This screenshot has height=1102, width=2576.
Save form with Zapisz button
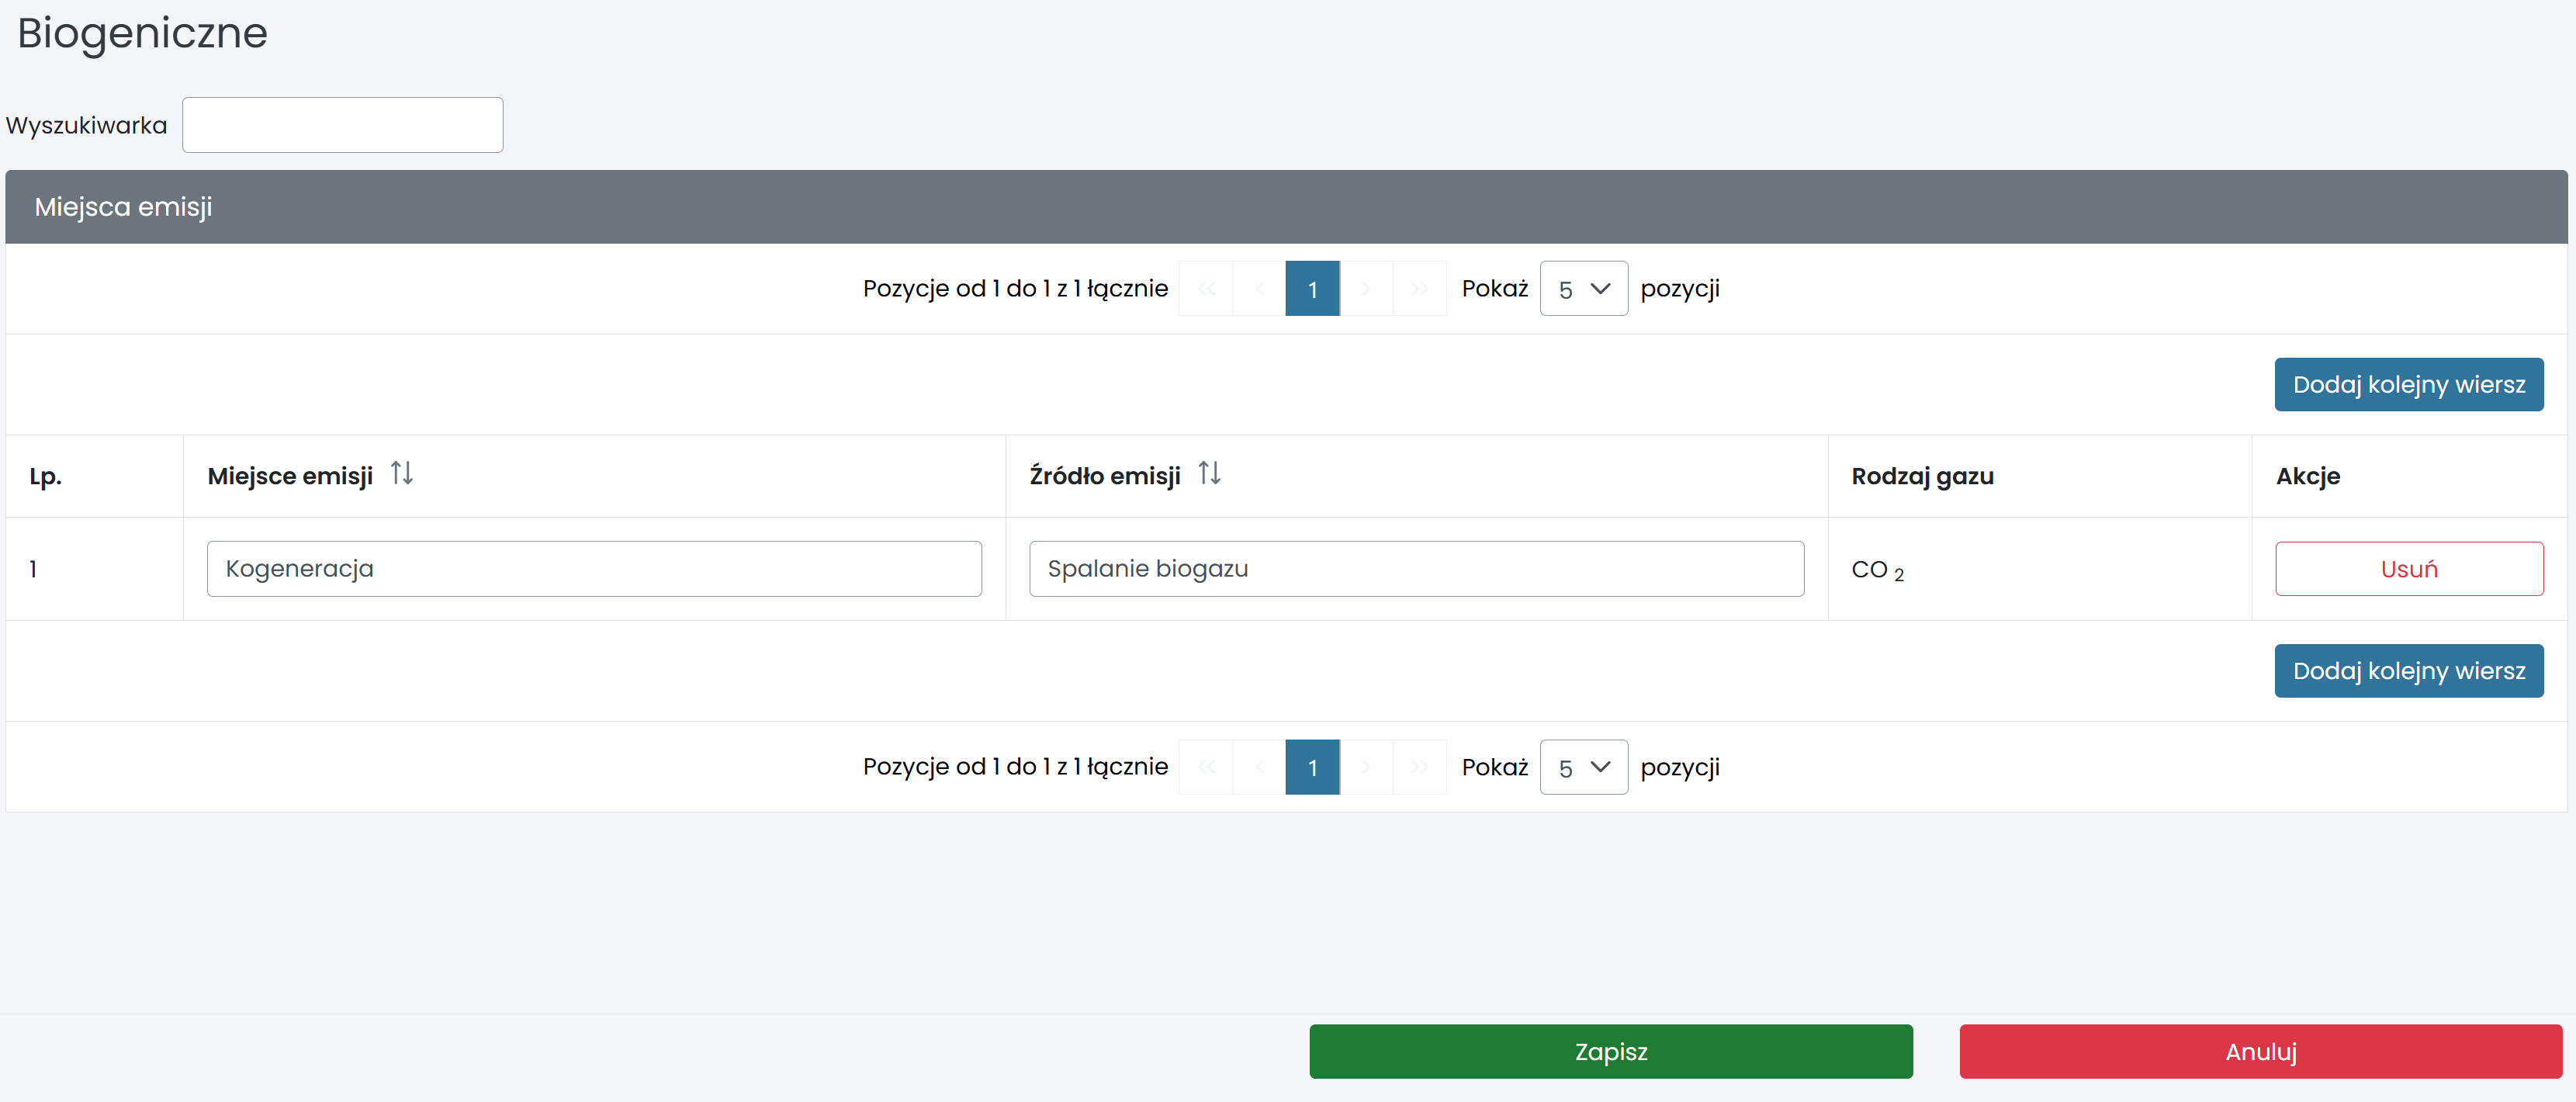click(x=1610, y=1051)
